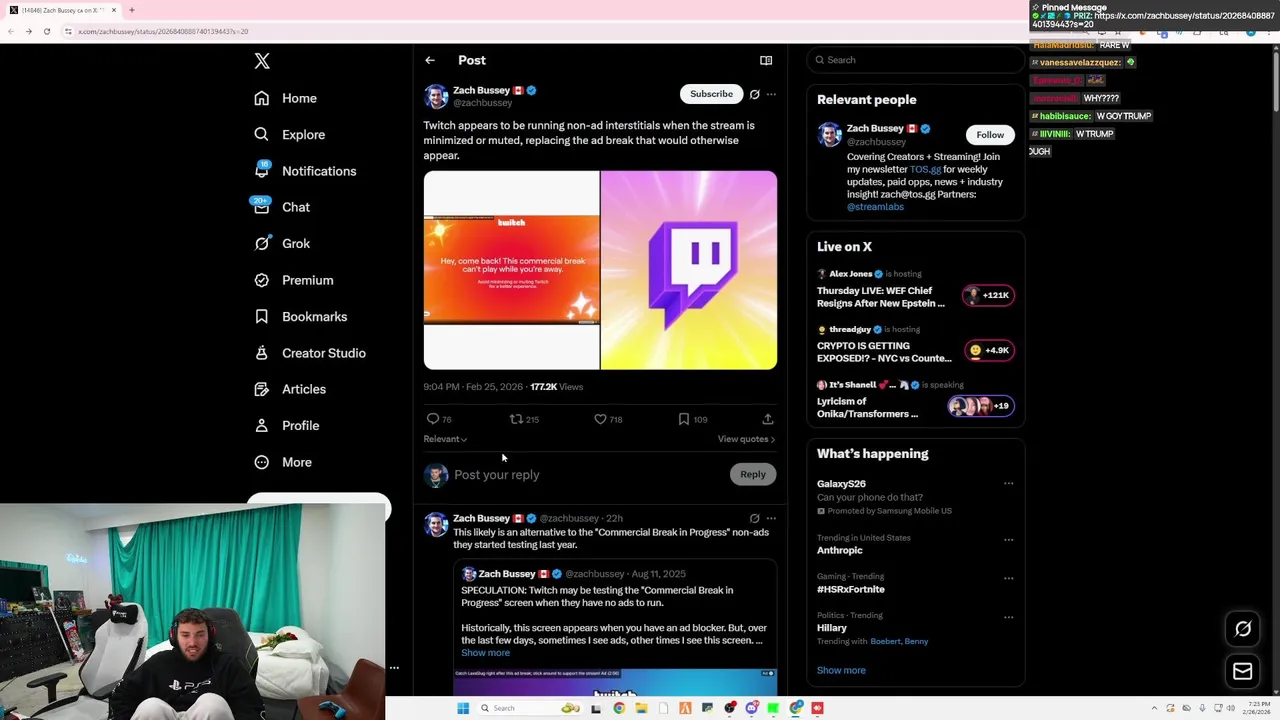Click the X search box
1280x720 pixels.
tap(915, 60)
